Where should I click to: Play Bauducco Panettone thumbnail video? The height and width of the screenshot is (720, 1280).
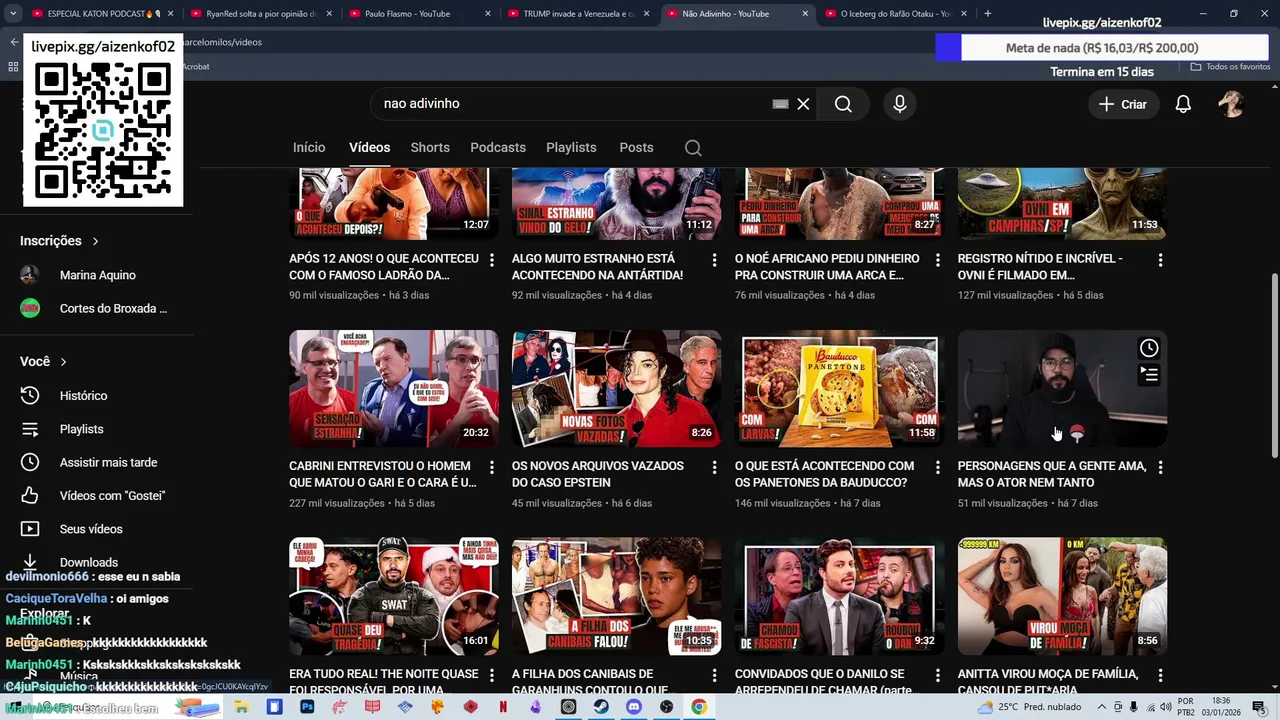point(839,388)
